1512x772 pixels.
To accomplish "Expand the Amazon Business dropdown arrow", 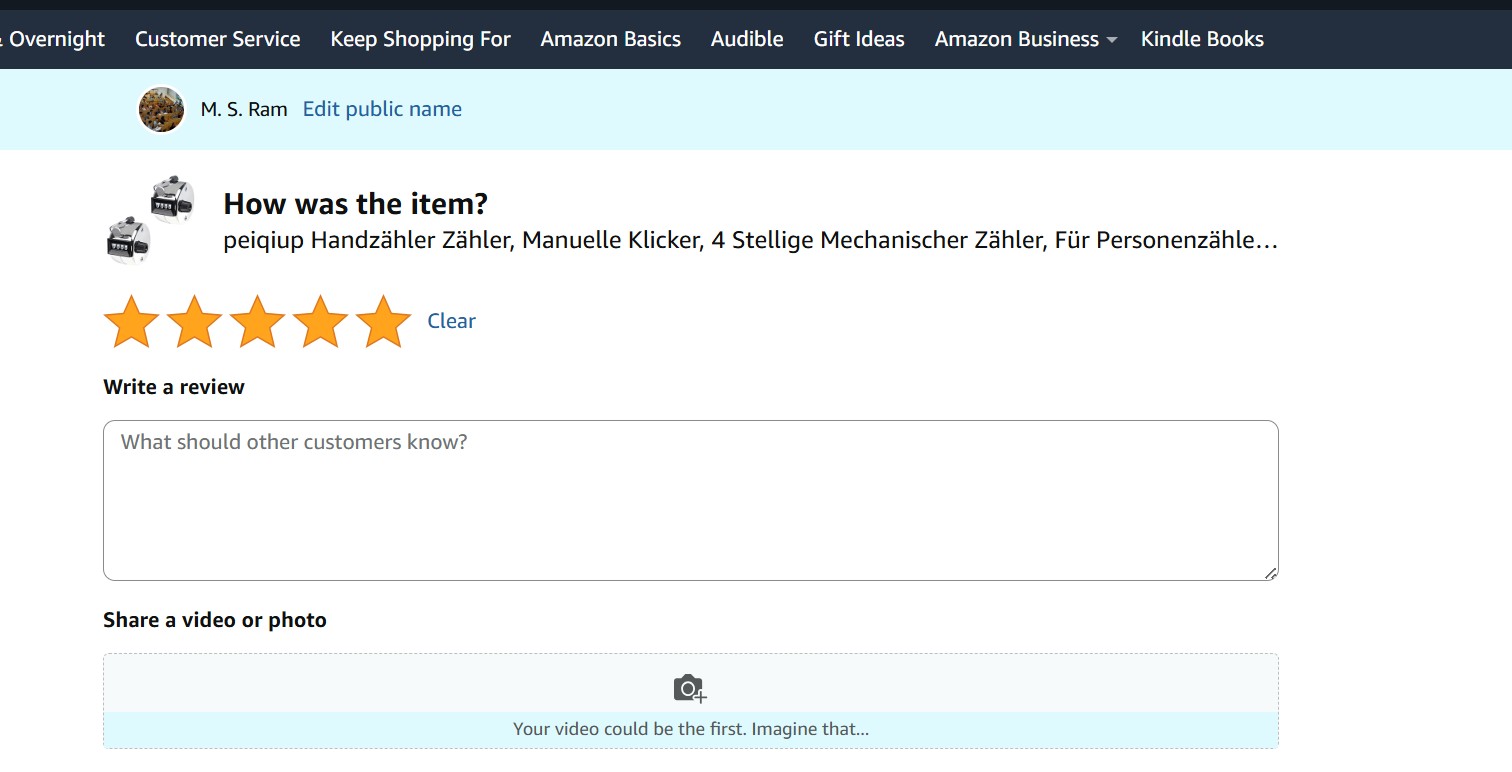I will [x=1111, y=40].
